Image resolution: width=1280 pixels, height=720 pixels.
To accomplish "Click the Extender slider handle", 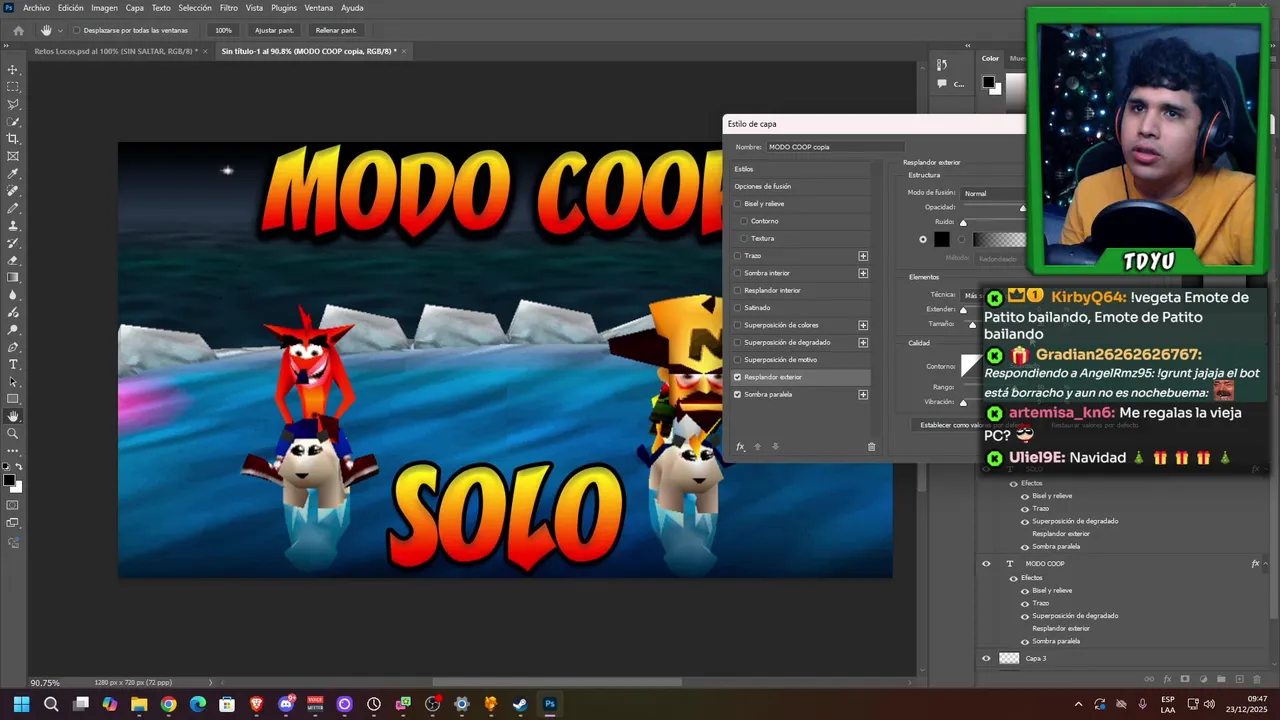I will point(963,310).
